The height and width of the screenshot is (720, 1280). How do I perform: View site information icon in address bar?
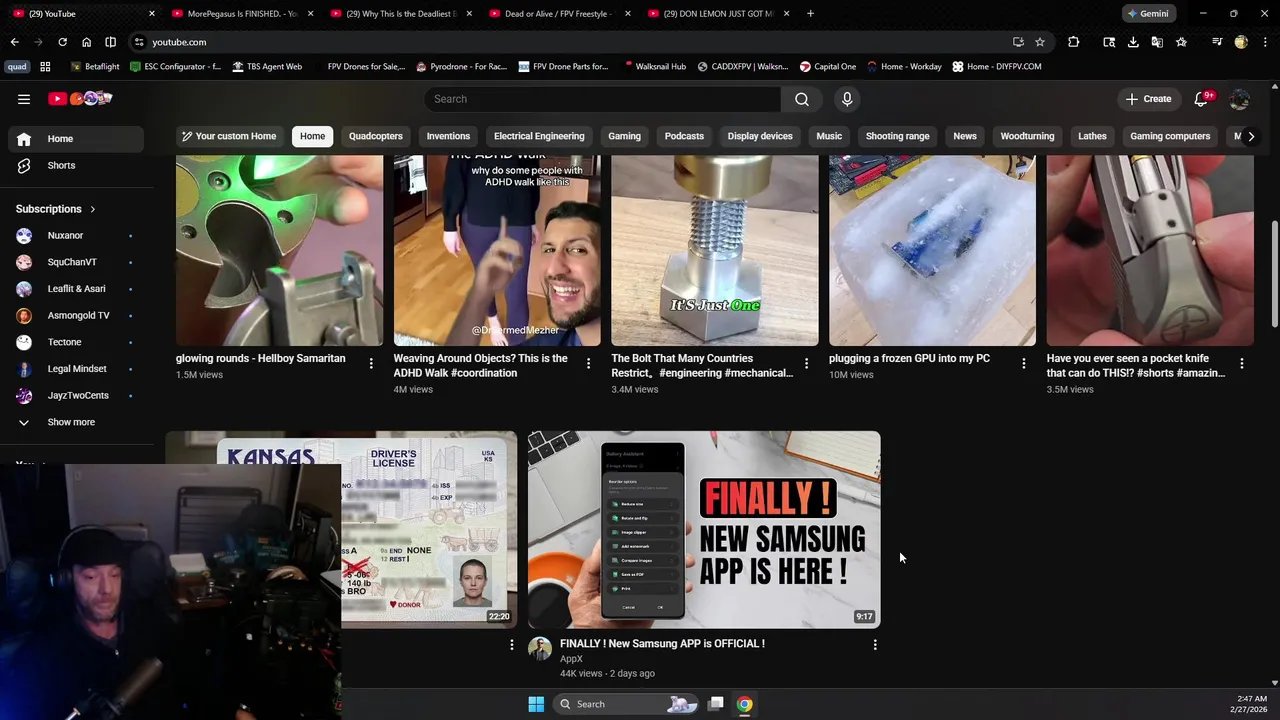(139, 42)
